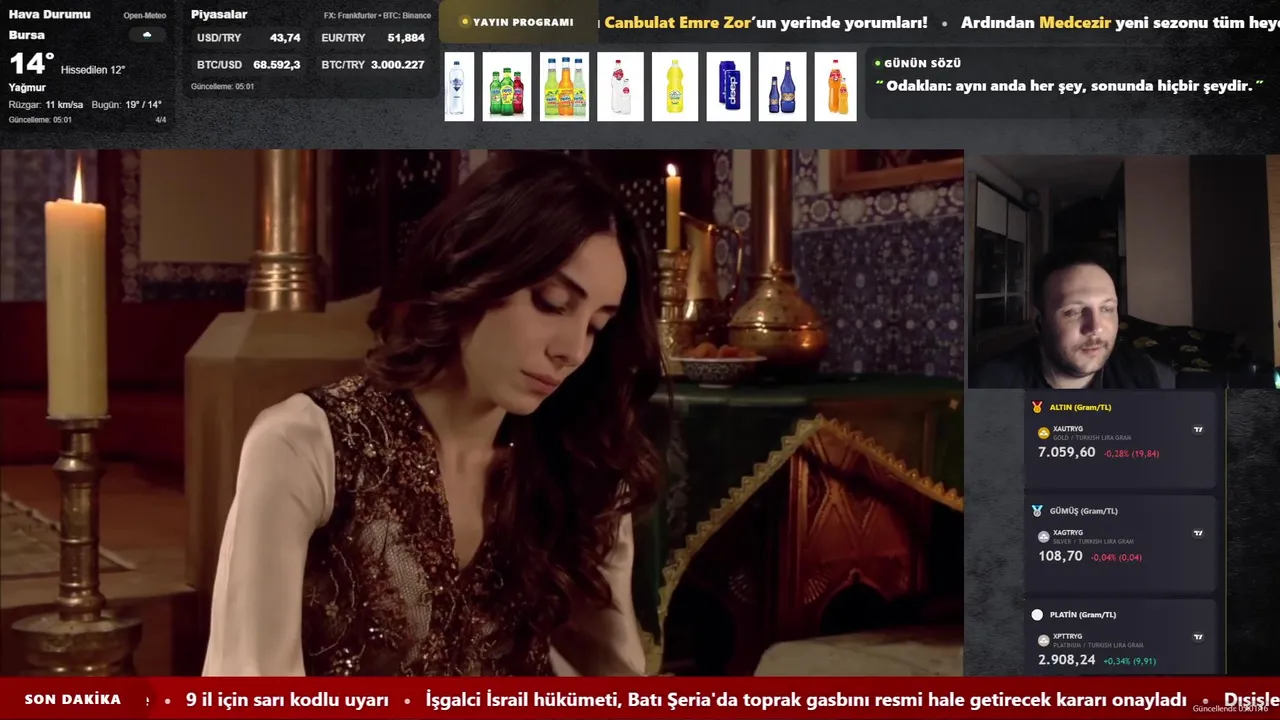
Task: Select the dark blue glass bottles thumbnail
Action: coord(782,87)
